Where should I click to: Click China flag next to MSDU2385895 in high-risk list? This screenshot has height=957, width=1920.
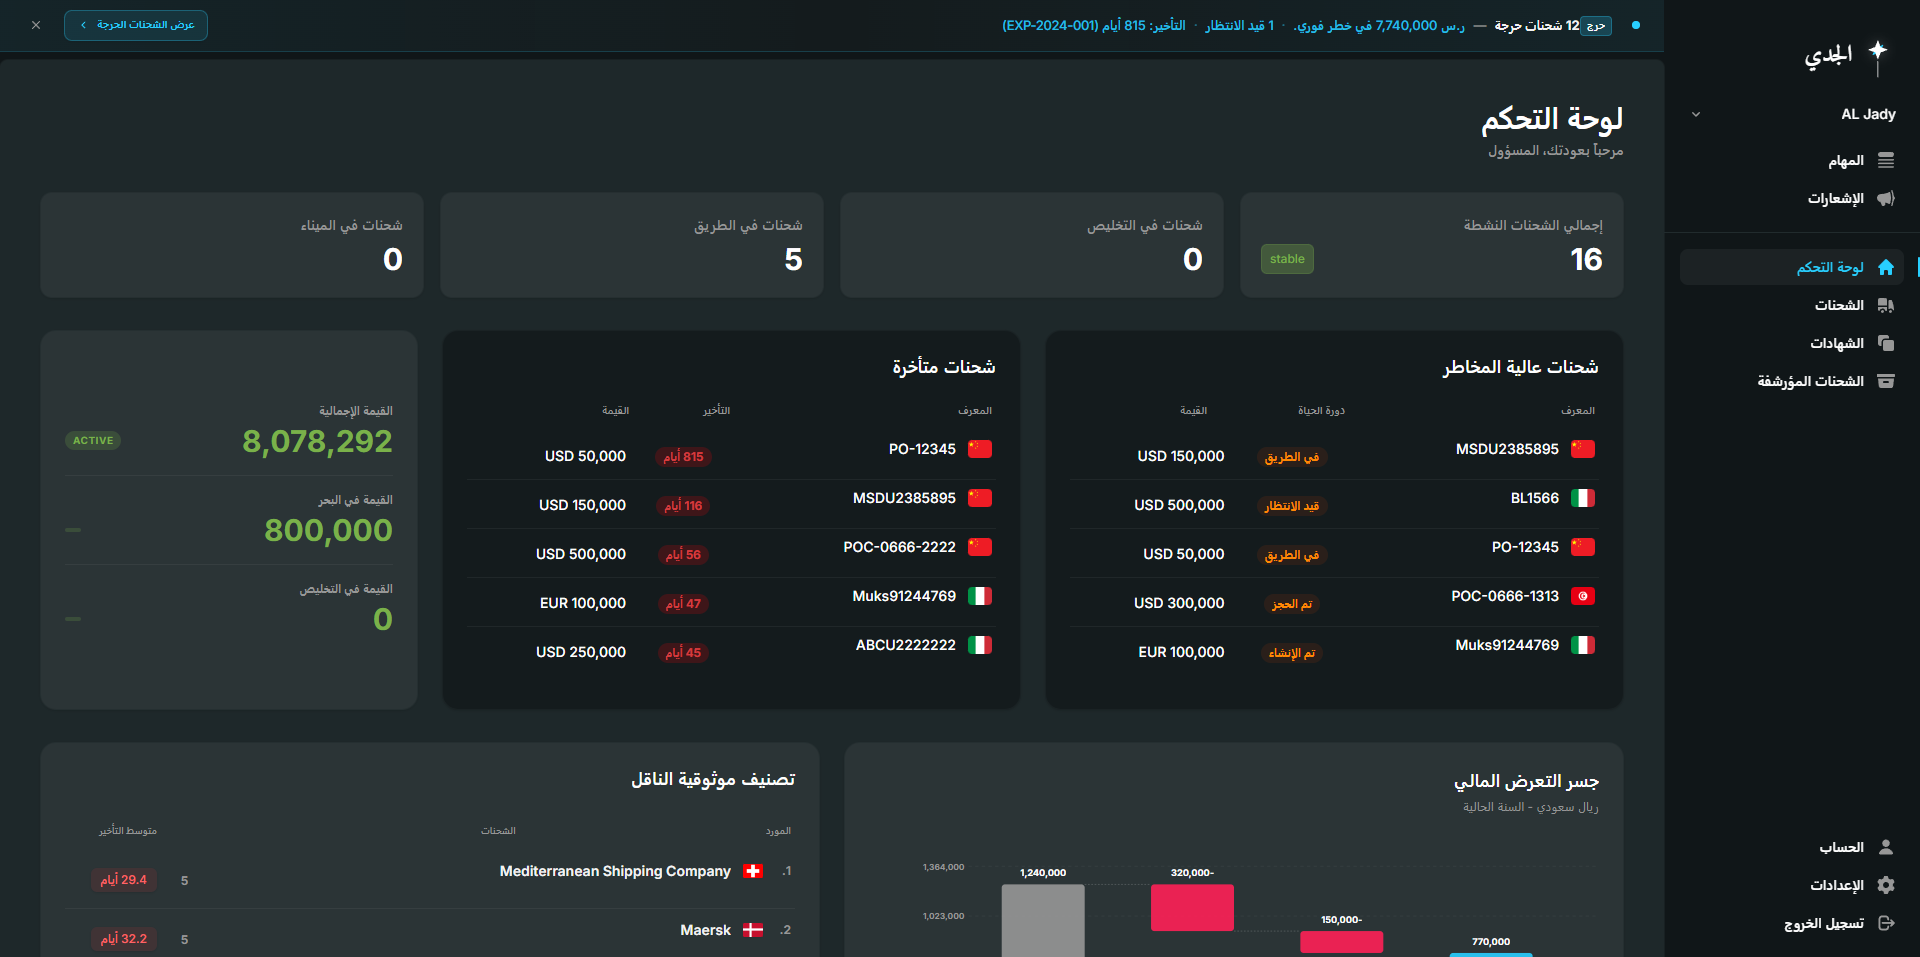(1583, 449)
